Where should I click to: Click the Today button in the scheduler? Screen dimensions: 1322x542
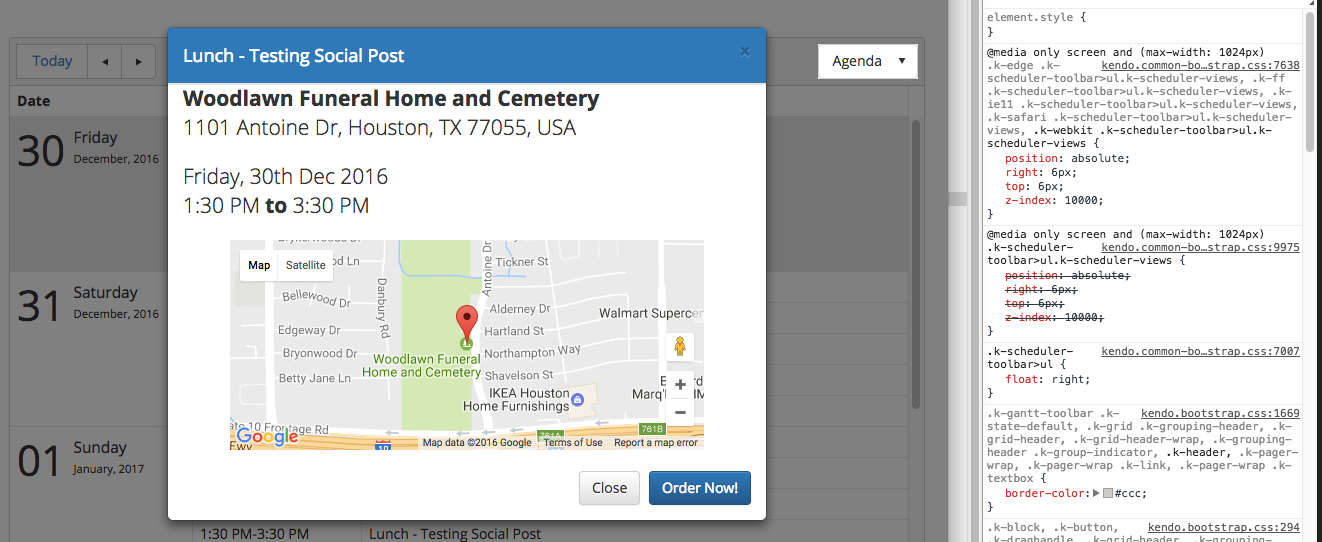pos(52,62)
